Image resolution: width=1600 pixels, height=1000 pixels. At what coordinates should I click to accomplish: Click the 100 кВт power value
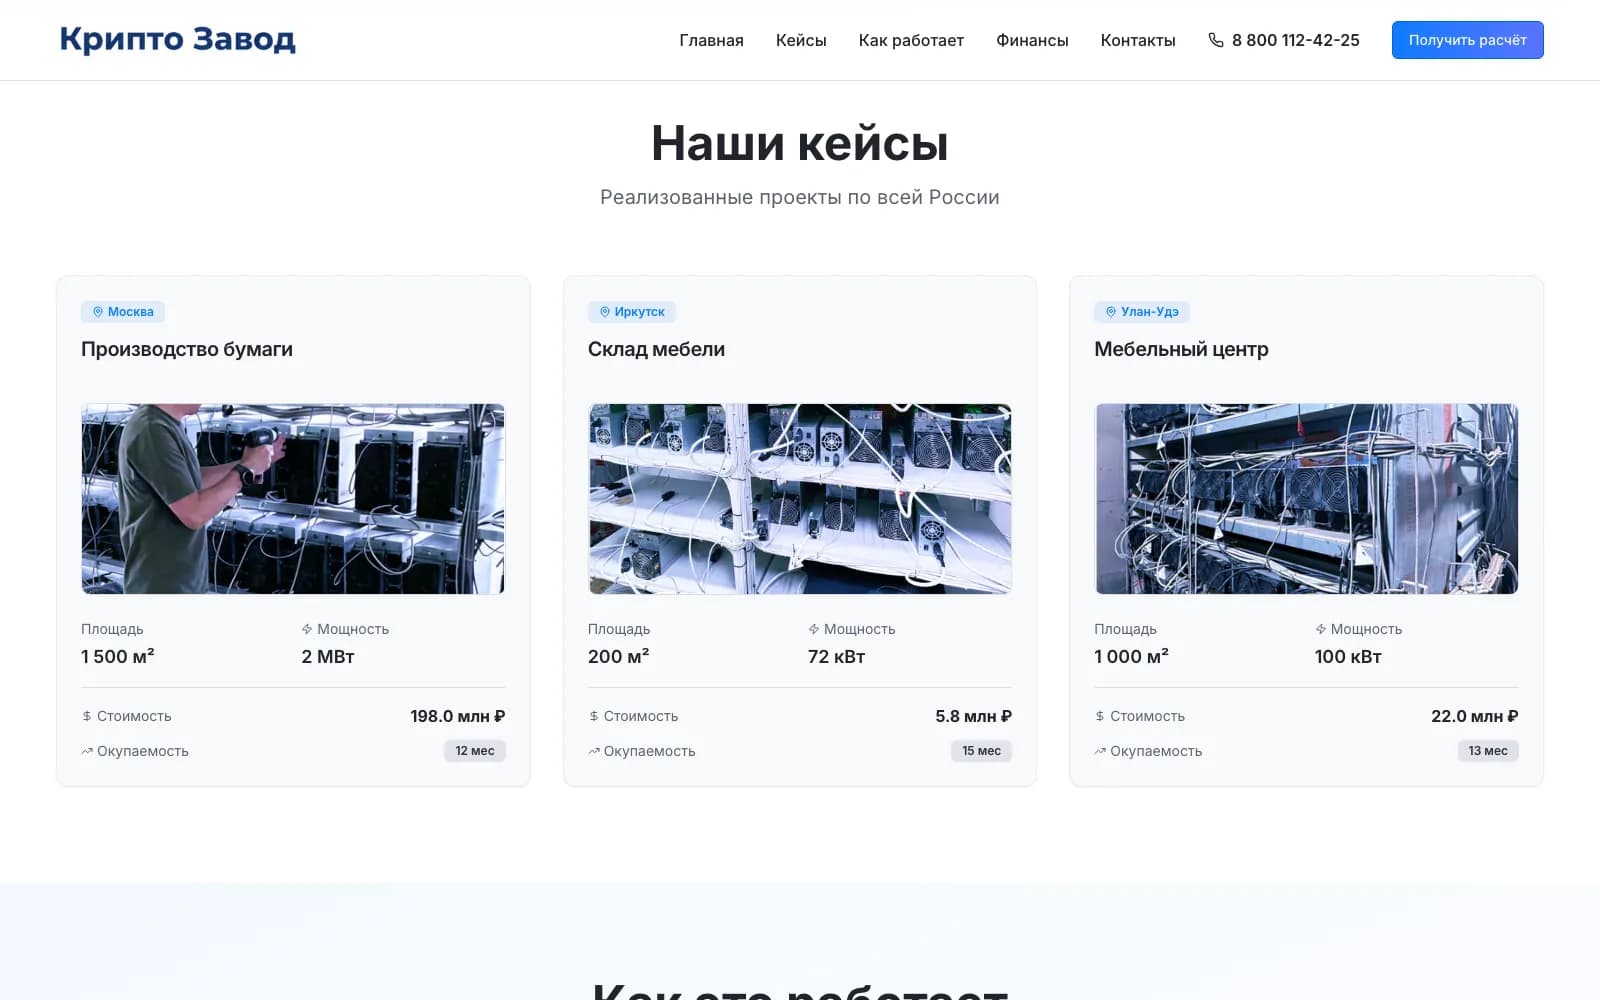coord(1348,657)
